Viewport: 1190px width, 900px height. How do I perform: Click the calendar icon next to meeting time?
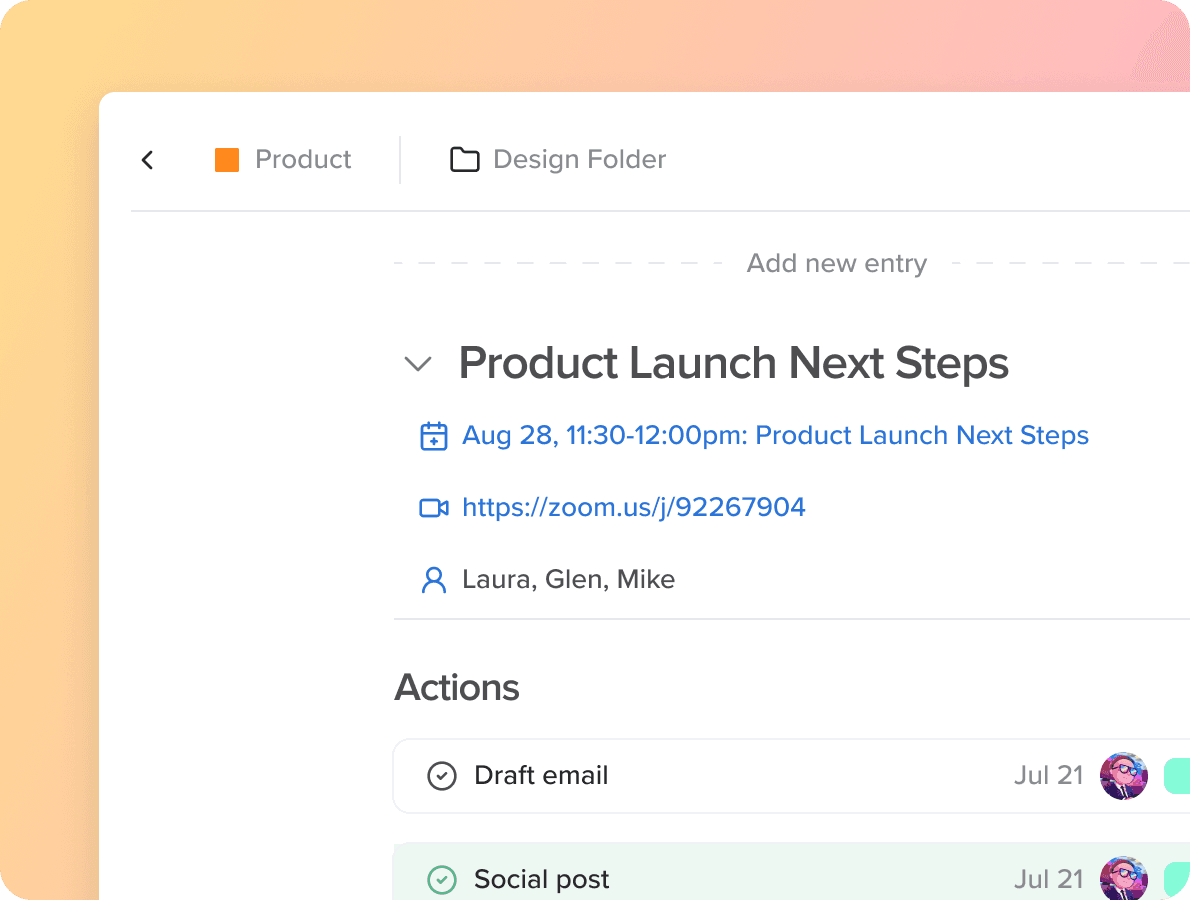point(434,435)
